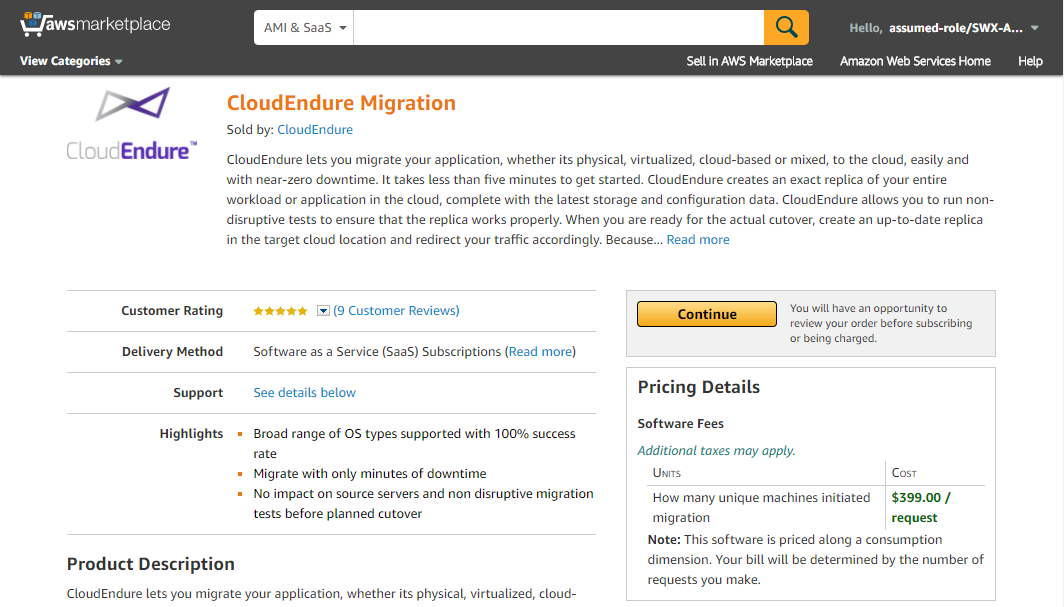Click the AWS Marketplace logo
1064x607 pixels.
click(x=95, y=24)
